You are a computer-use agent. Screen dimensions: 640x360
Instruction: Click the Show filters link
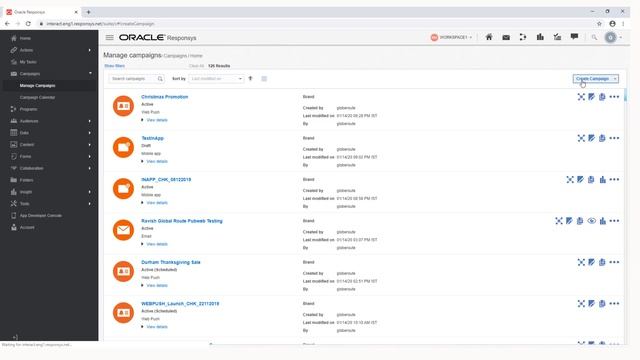pos(115,66)
